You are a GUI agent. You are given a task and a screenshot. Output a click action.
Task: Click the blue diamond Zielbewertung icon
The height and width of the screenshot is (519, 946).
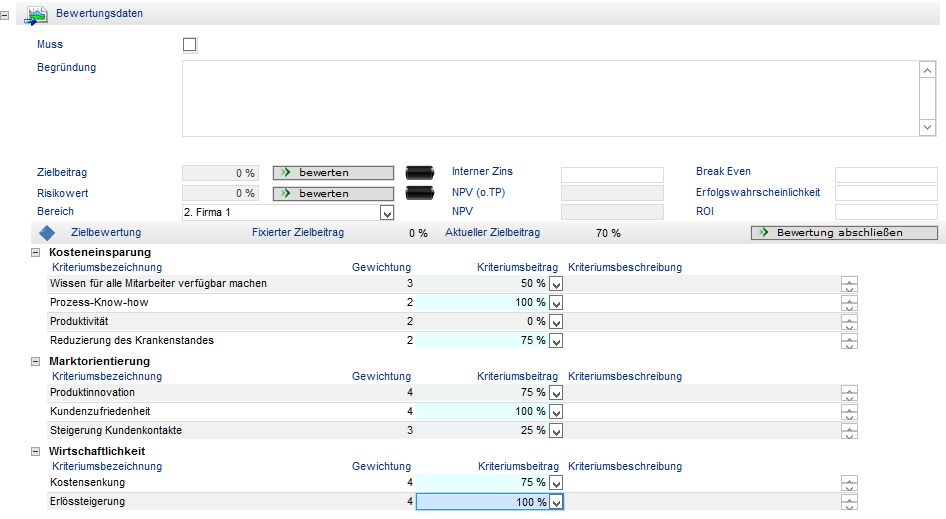(47, 233)
